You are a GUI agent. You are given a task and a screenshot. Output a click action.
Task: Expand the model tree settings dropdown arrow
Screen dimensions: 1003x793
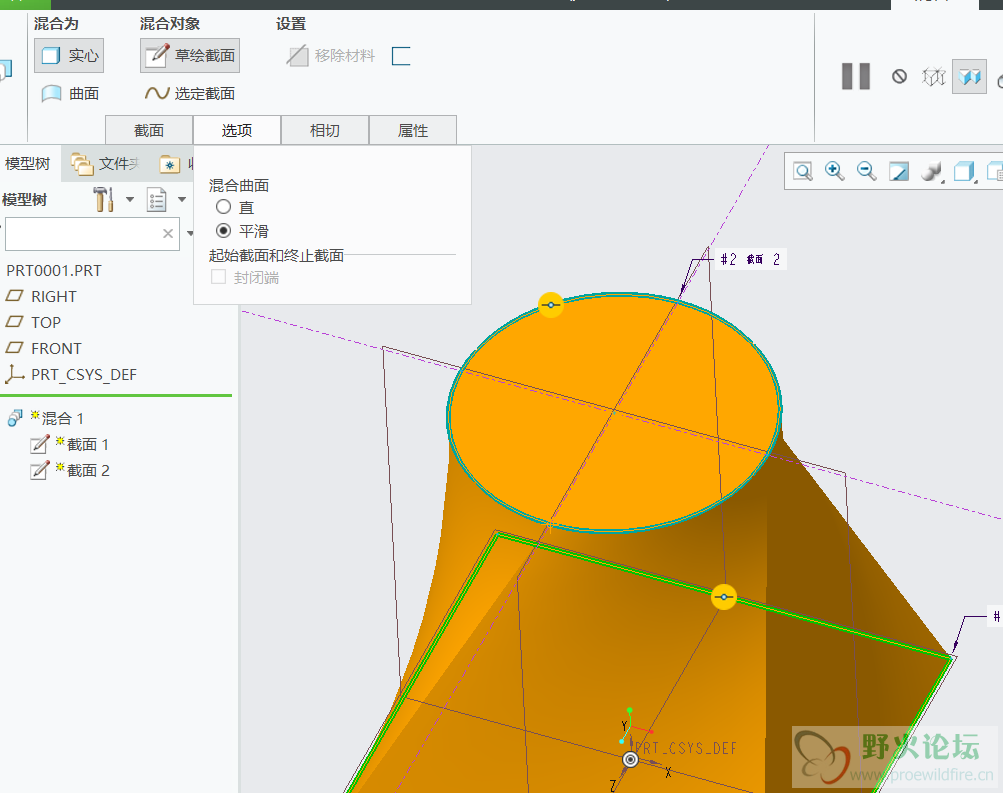[x=130, y=200]
